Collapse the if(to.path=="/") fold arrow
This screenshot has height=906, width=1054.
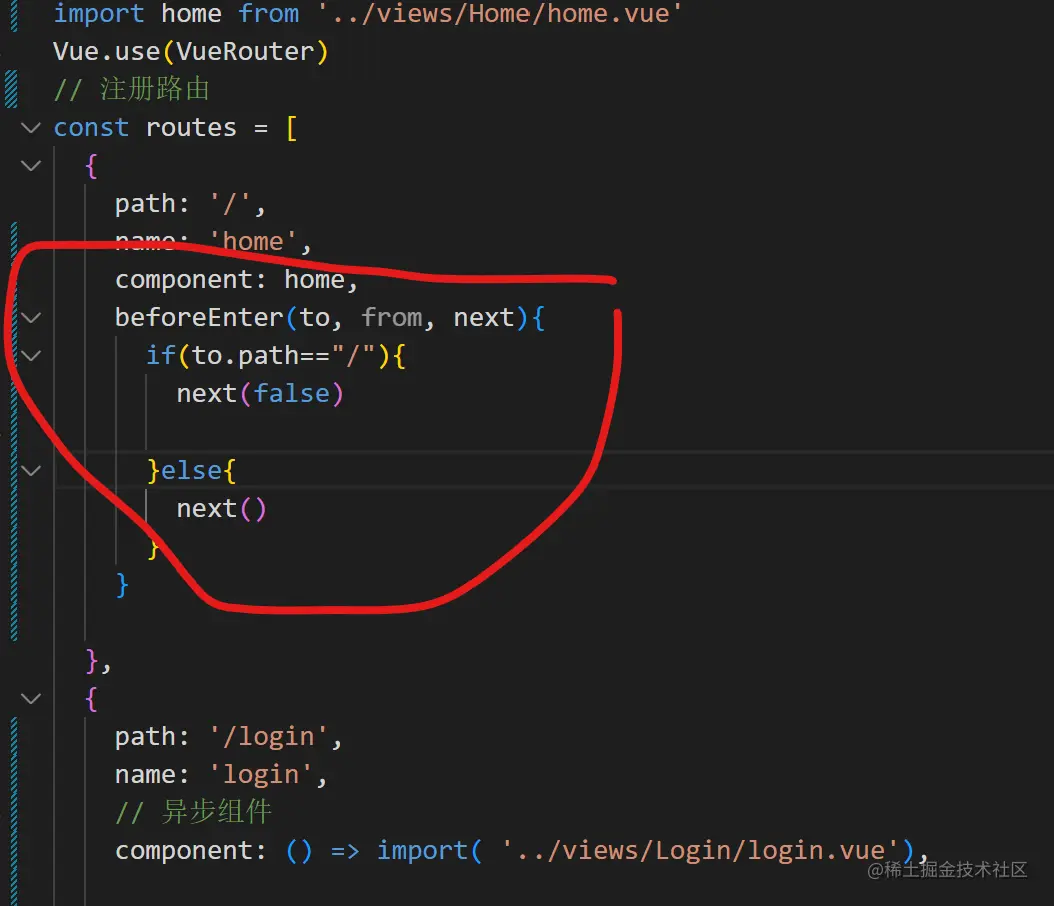[31, 356]
